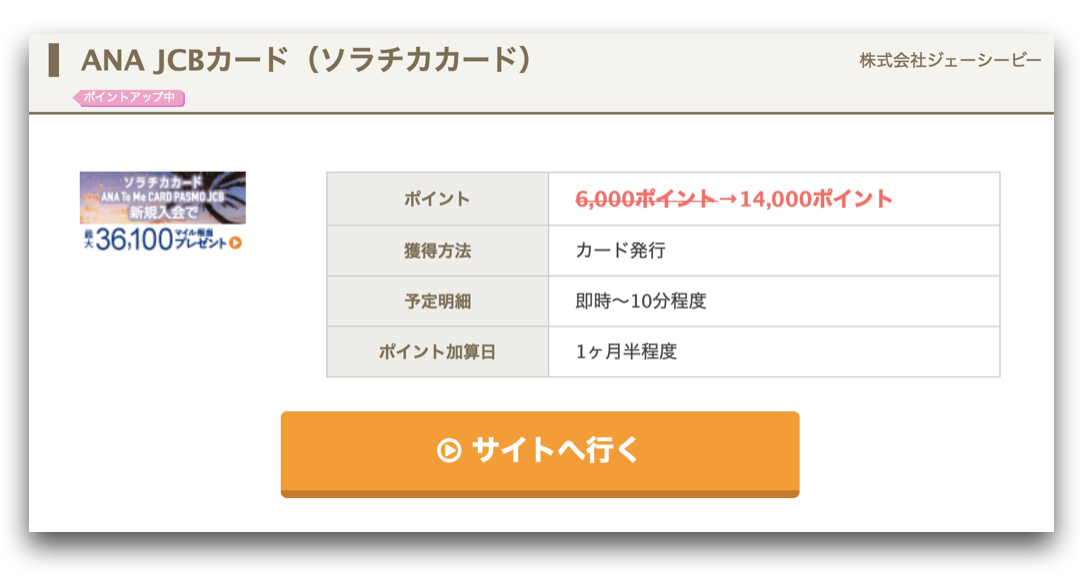Click the ポイント加算日 row header cell
Viewport: 1088px width, 580px height.
(x=438, y=352)
